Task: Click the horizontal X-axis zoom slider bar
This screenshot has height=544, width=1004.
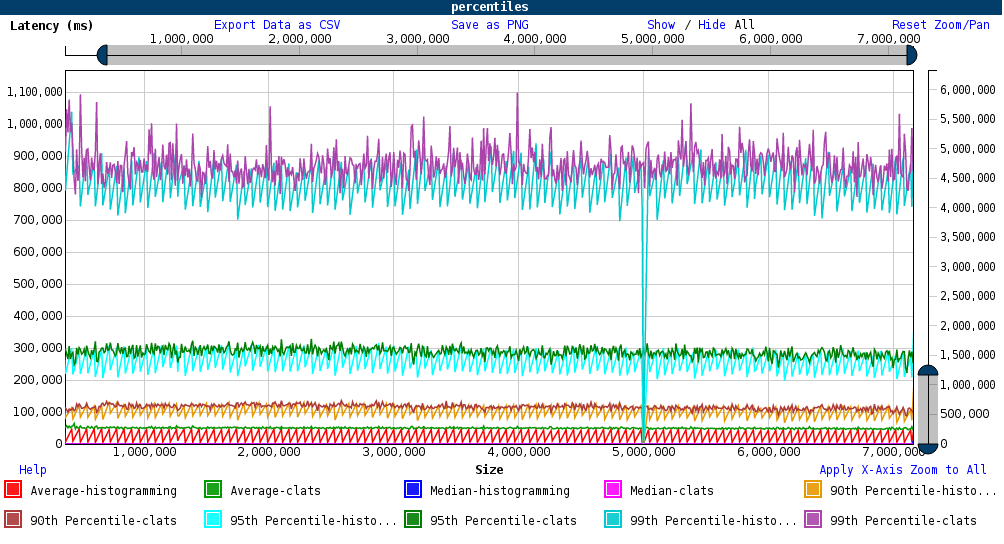Action: (x=506, y=55)
